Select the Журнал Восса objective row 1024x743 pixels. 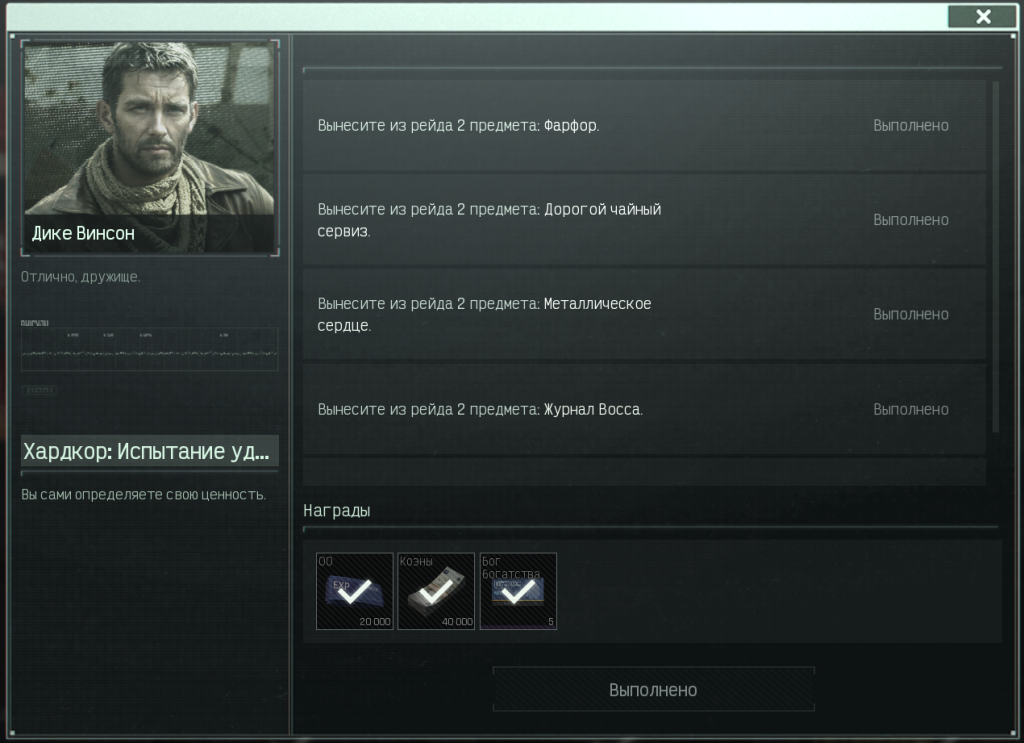645,409
